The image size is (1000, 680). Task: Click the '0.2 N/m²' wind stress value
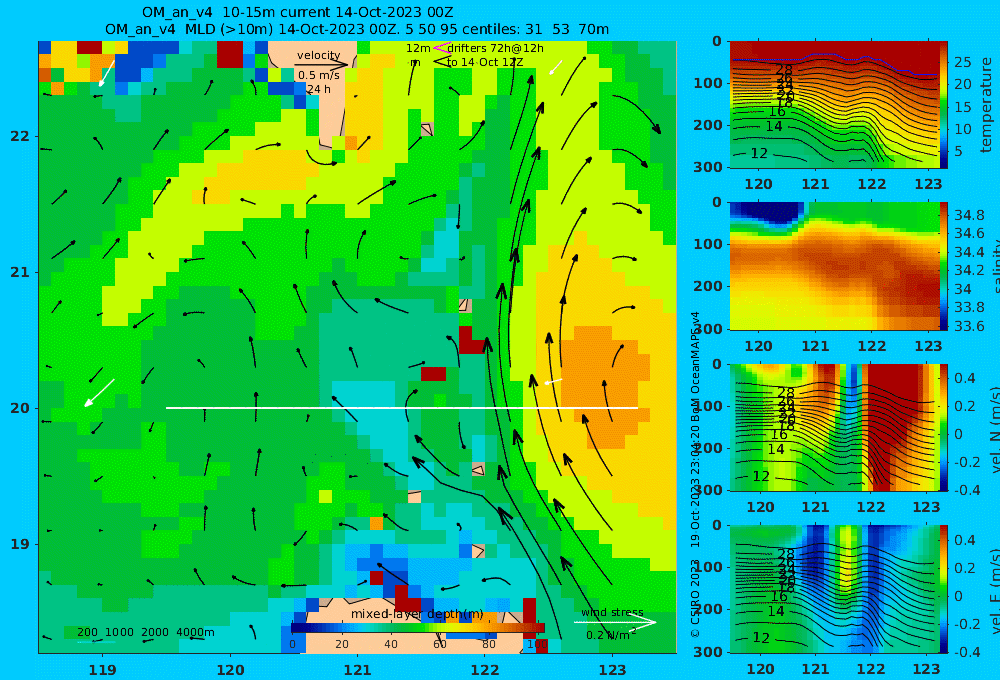coord(611,635)
